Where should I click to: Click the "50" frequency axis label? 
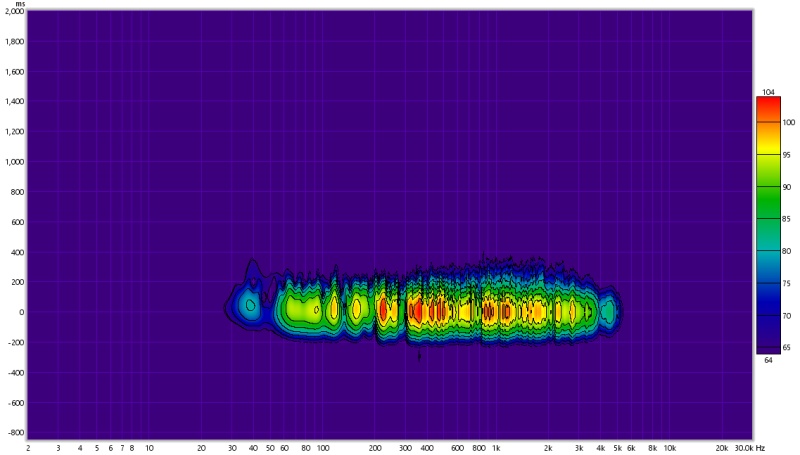pos(270,448)
